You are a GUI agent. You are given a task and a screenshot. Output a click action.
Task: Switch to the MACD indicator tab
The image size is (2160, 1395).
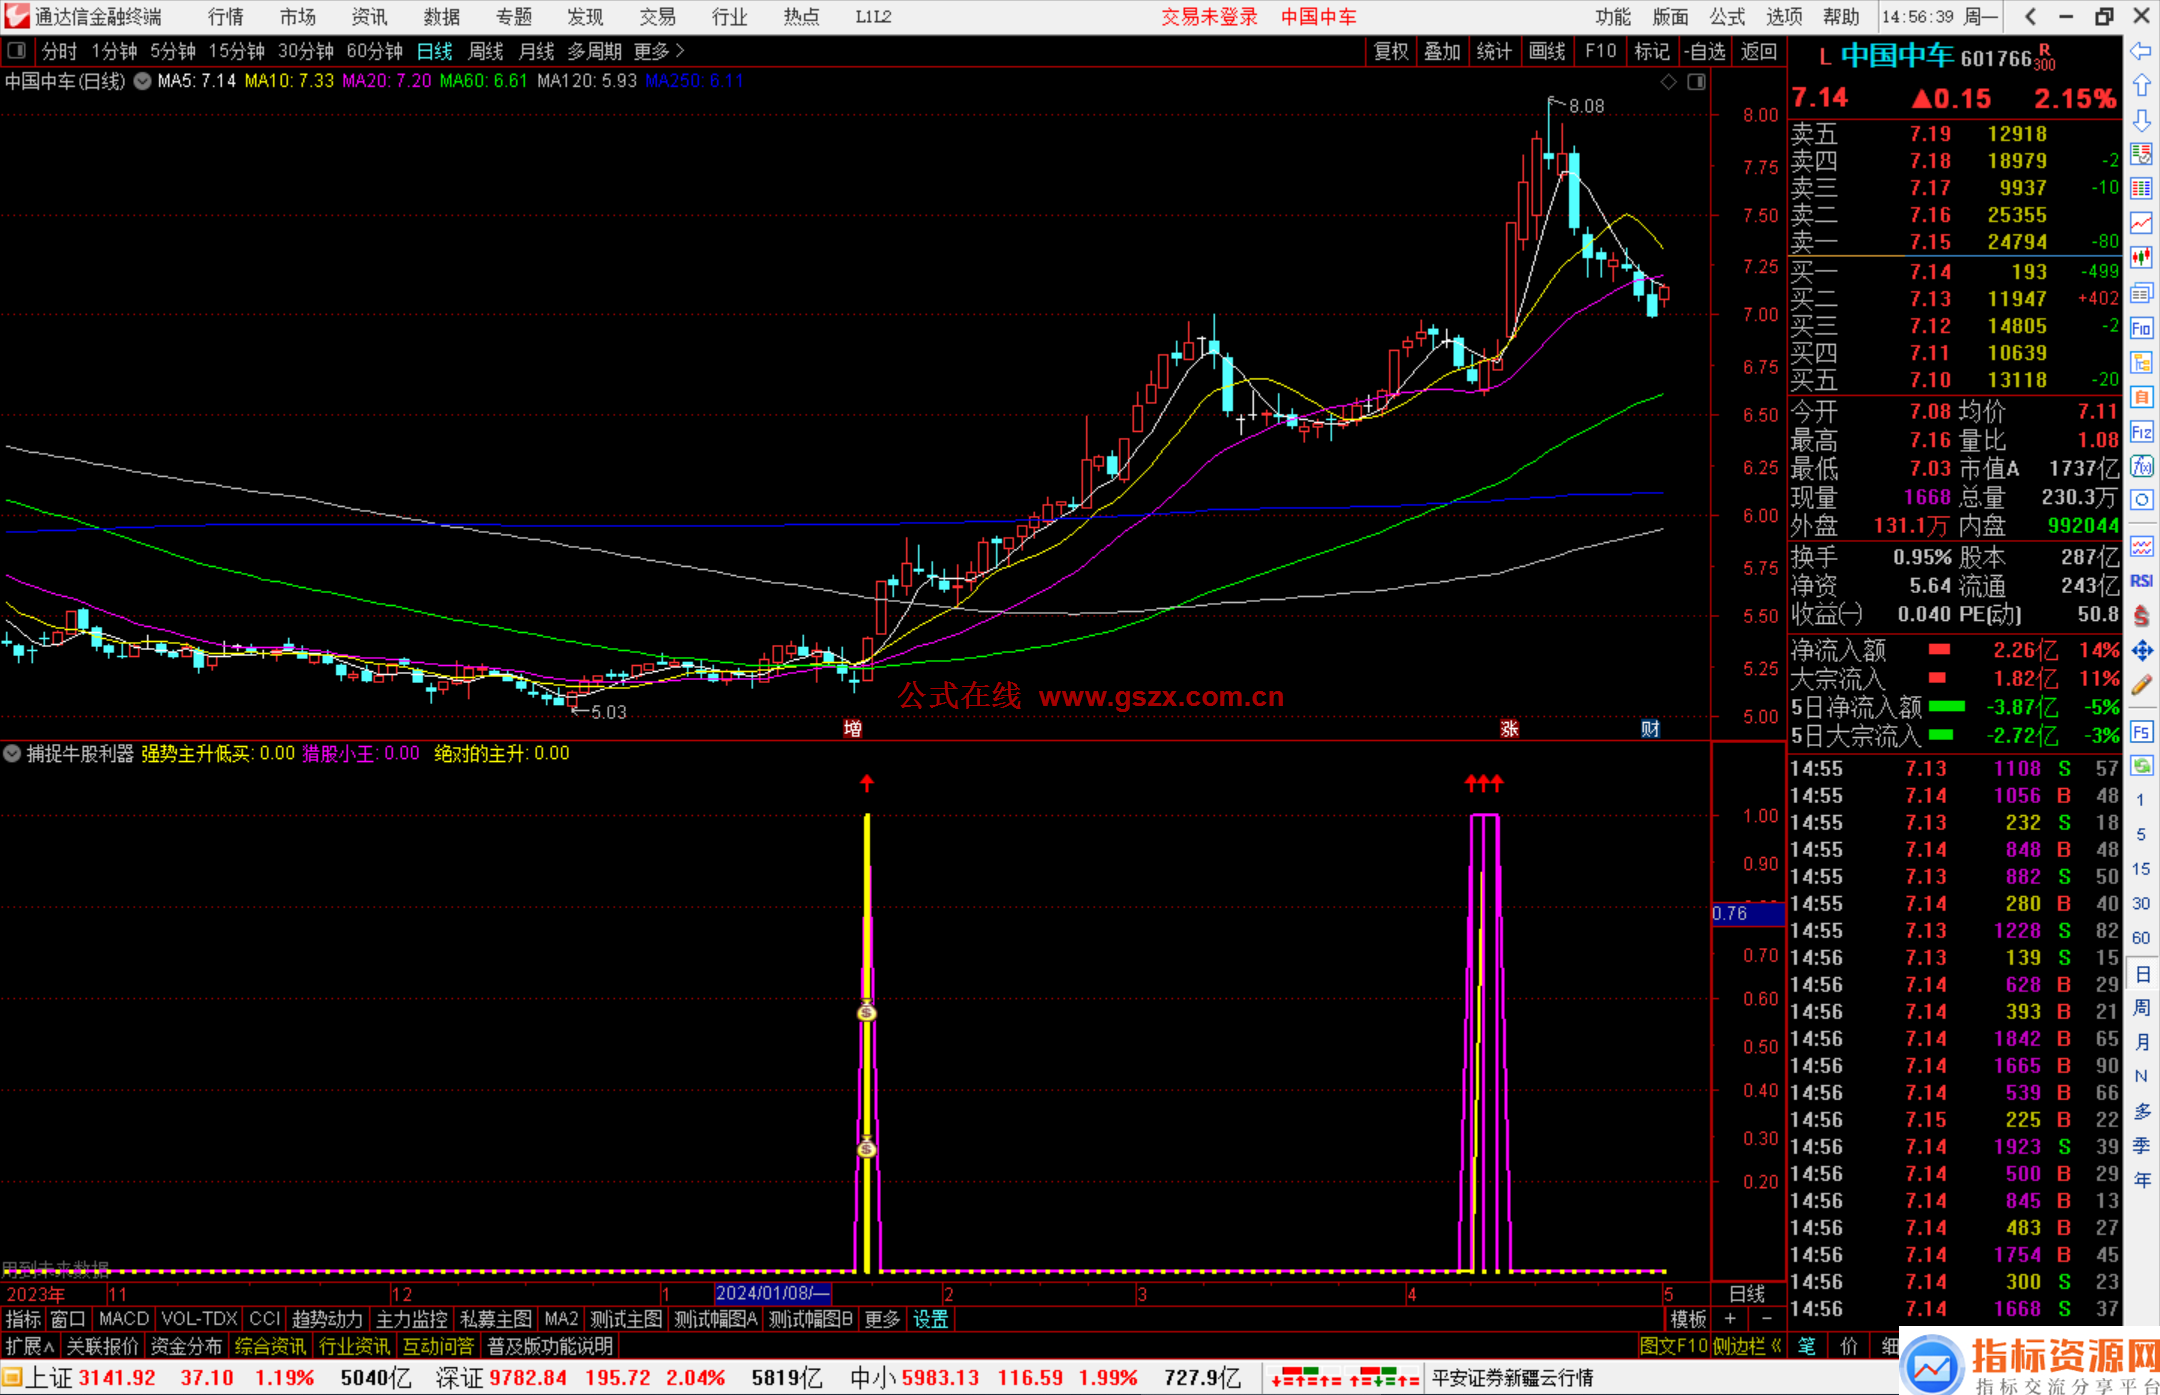(x=123, y=1319)
